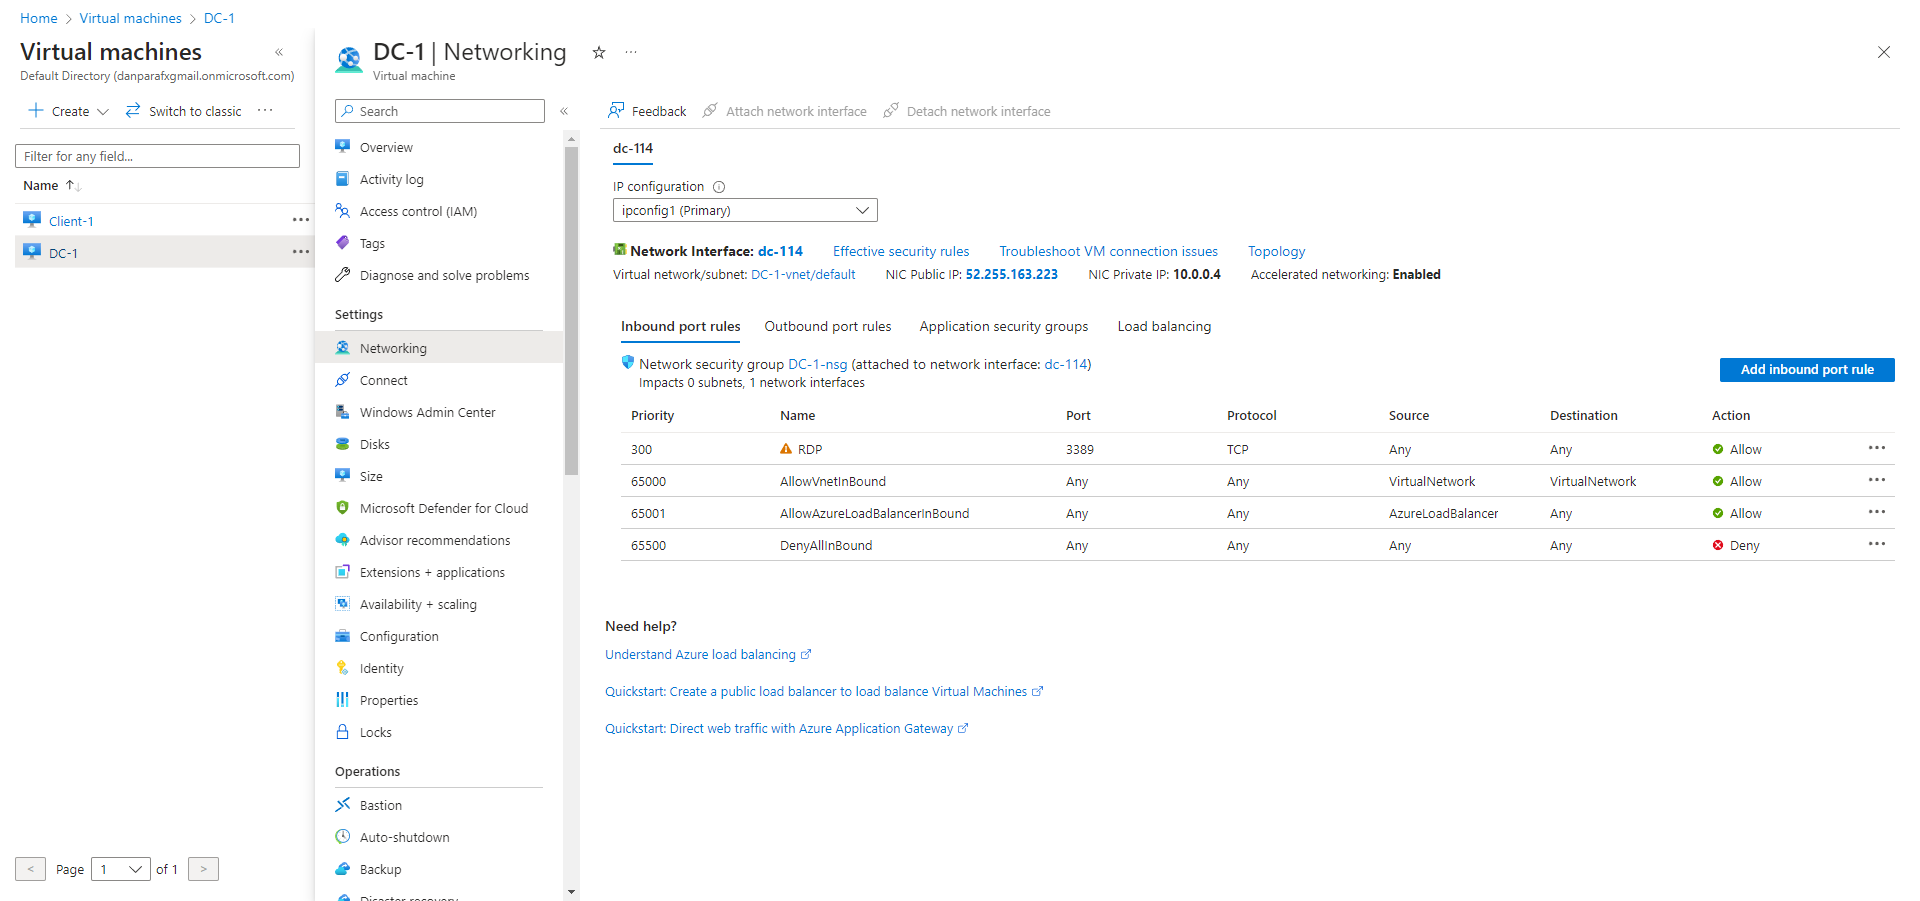Image resolution: width=1920 pixels, height=901 pixels.
Task: Click the Filter for any field box
Action: [157, 156]
